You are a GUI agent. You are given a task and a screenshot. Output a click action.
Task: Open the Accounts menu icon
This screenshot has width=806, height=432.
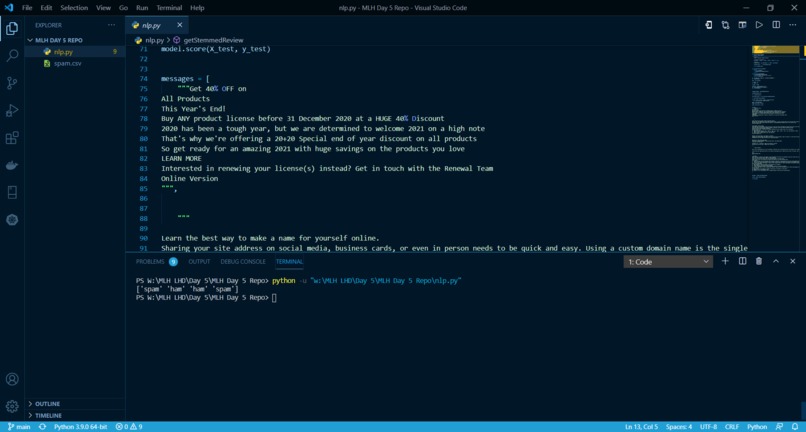point(12,379)
